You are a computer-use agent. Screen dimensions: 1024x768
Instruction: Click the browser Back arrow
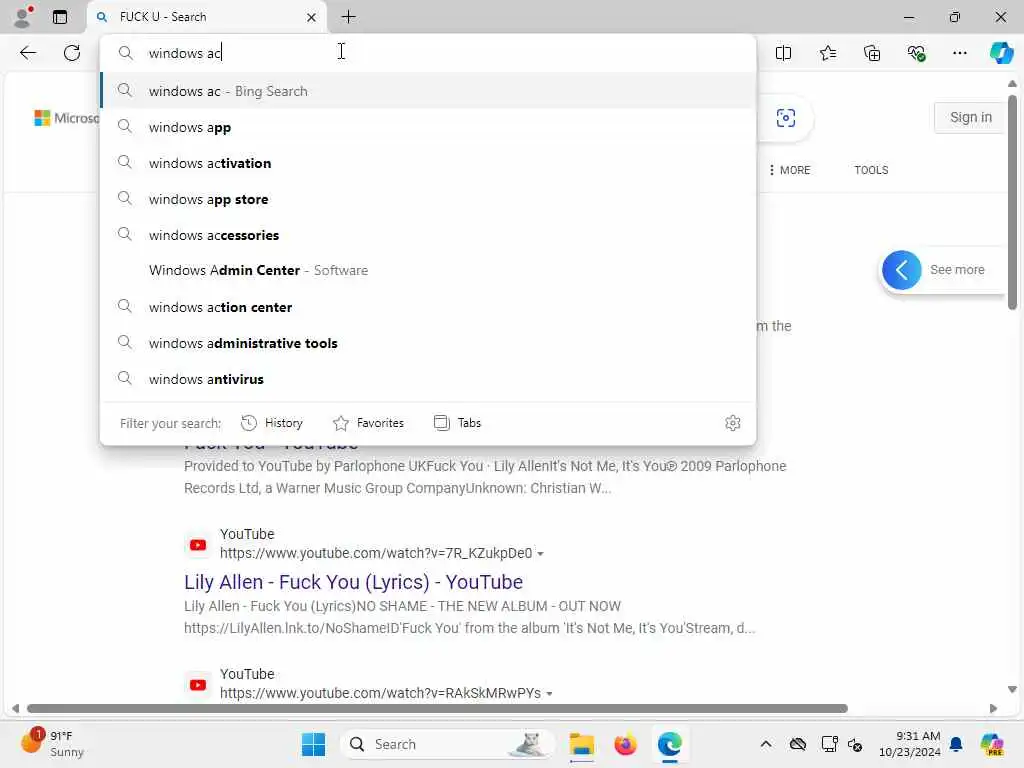28,53
